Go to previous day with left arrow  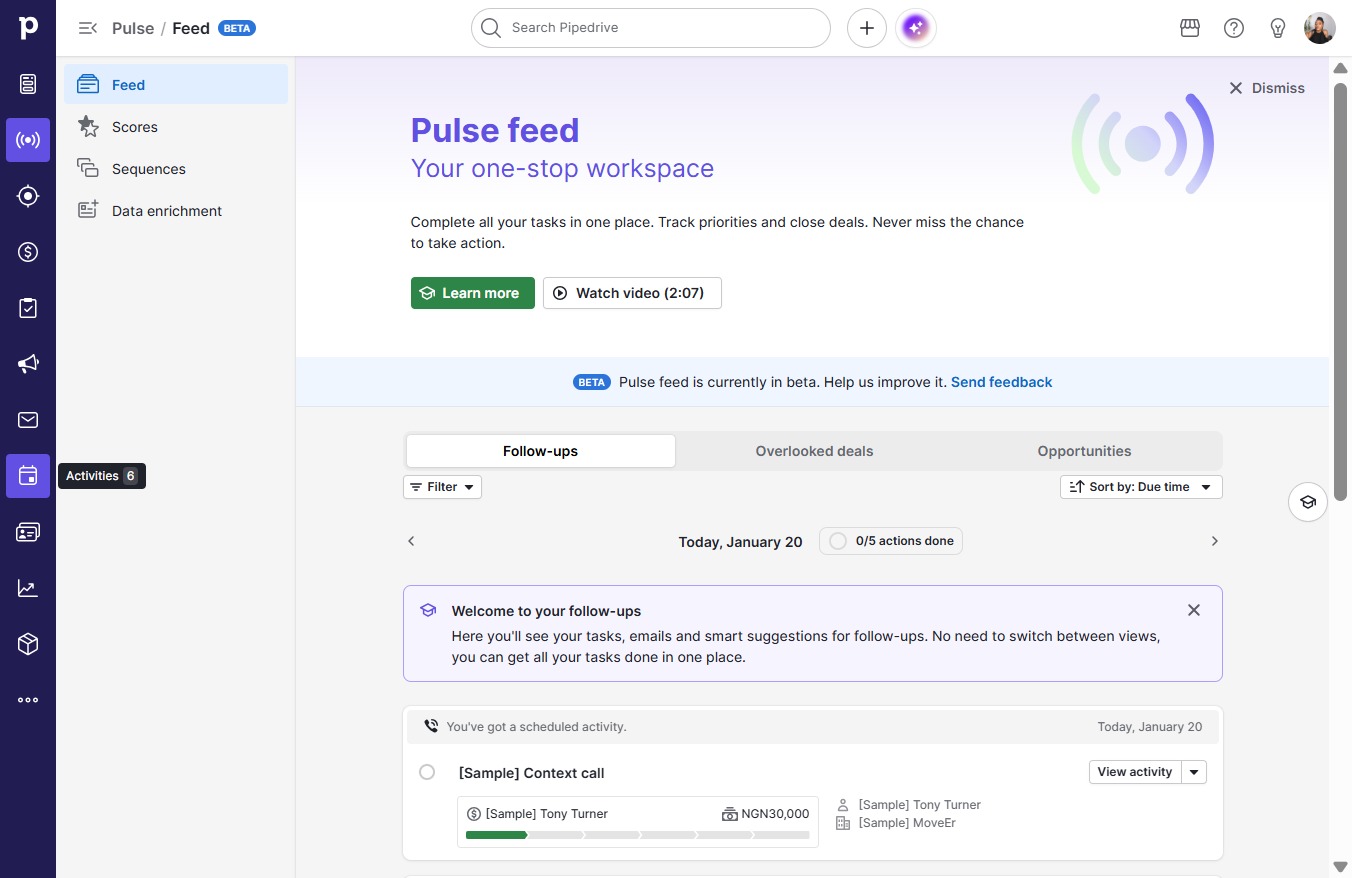tap(411, 541)
